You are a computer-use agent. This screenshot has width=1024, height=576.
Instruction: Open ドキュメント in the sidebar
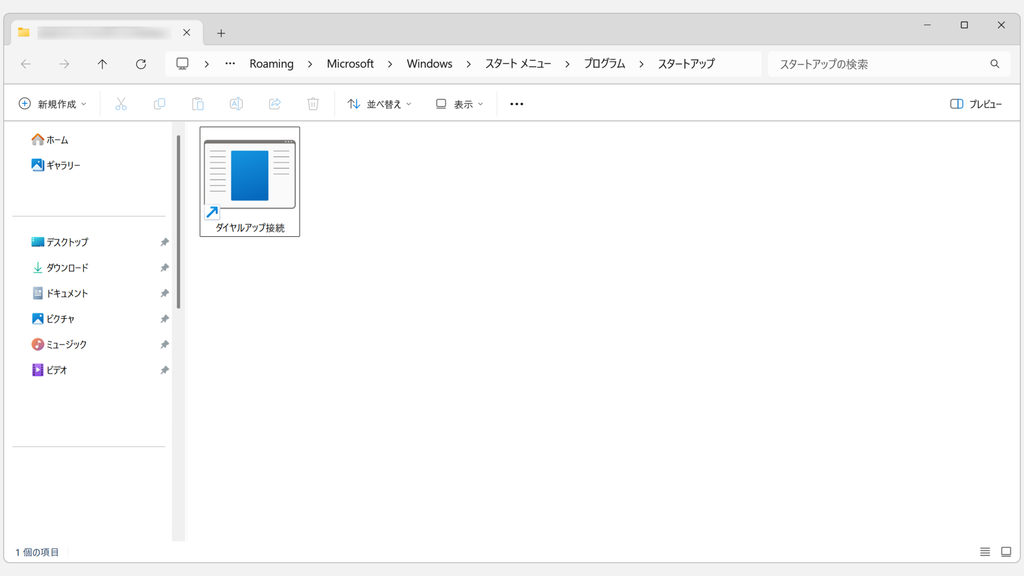click(60, 293)
